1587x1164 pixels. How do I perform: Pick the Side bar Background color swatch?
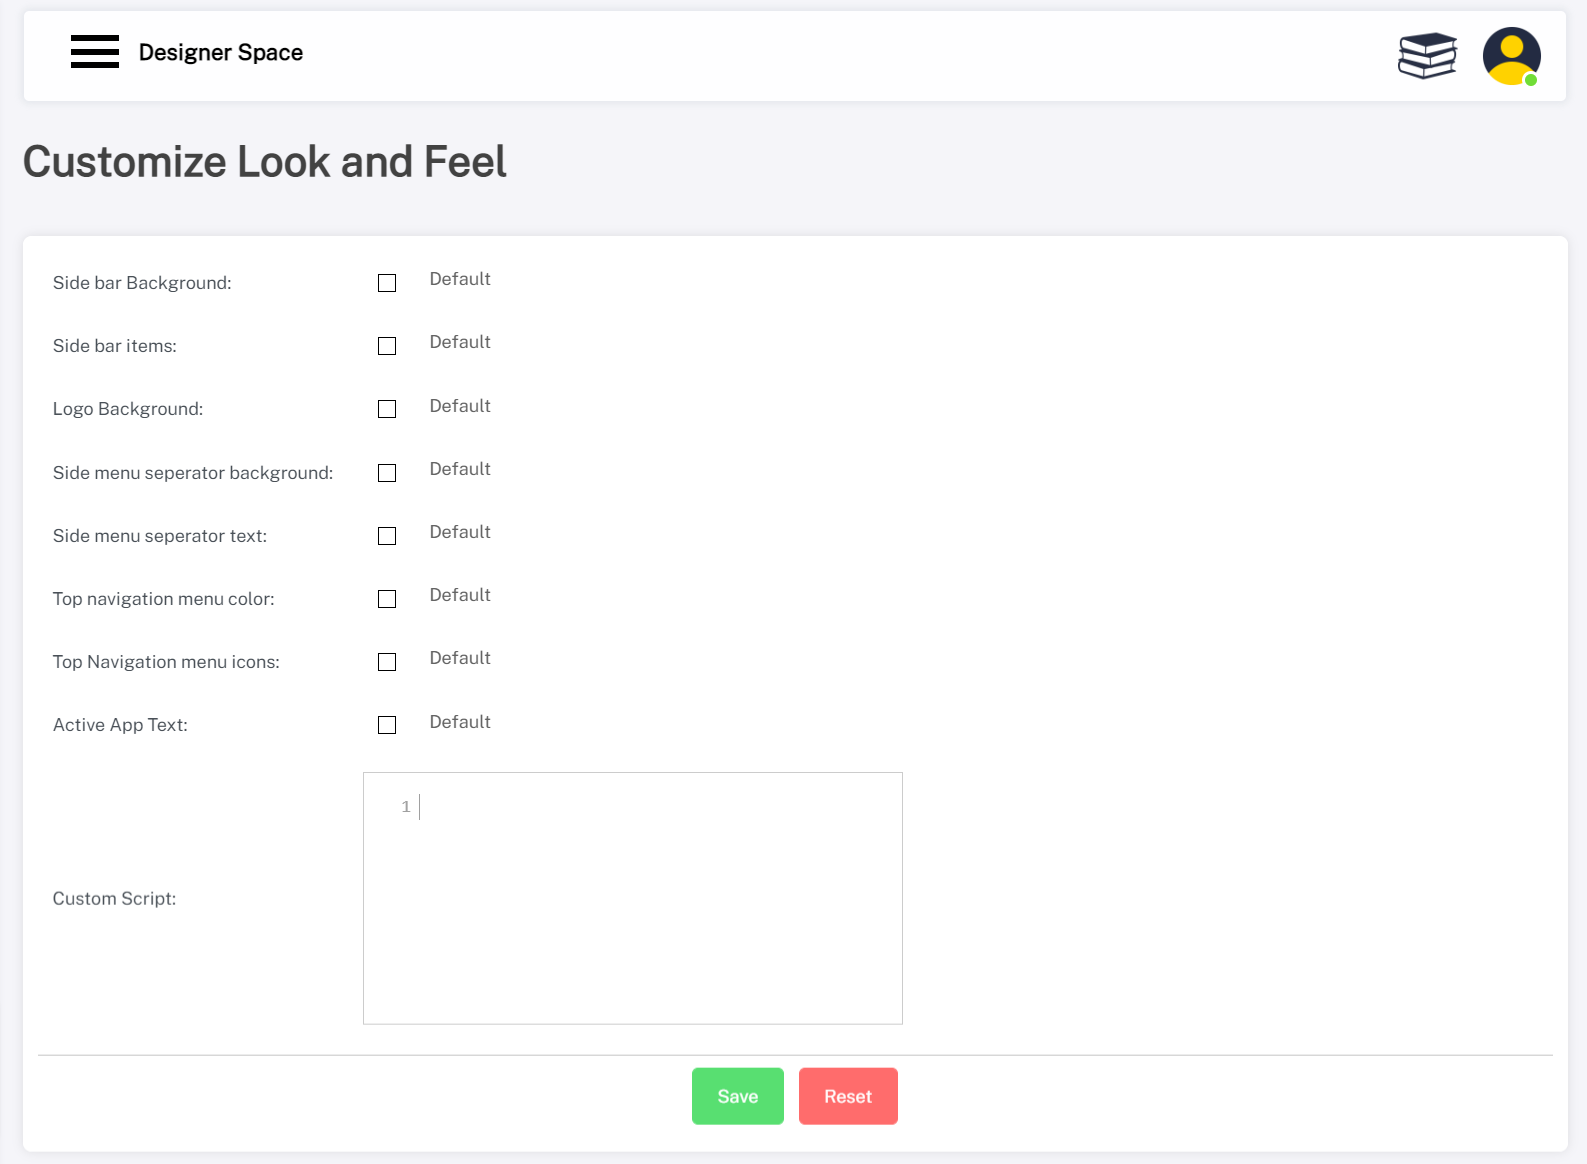coord(387,283)
